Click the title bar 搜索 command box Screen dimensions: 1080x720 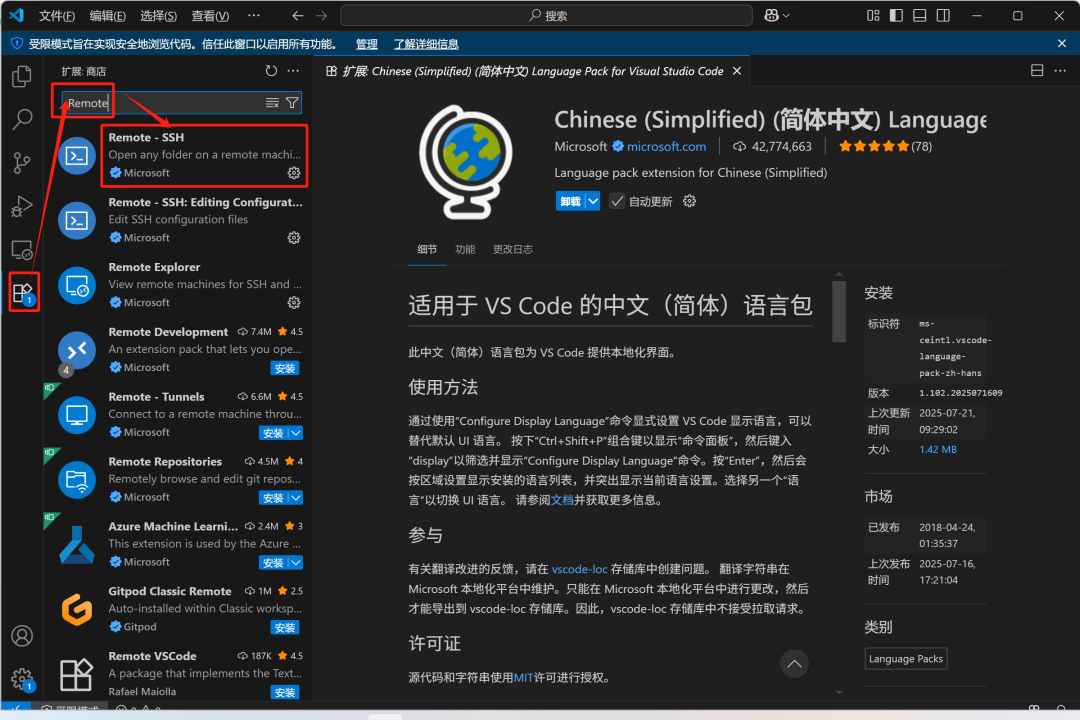546,15
